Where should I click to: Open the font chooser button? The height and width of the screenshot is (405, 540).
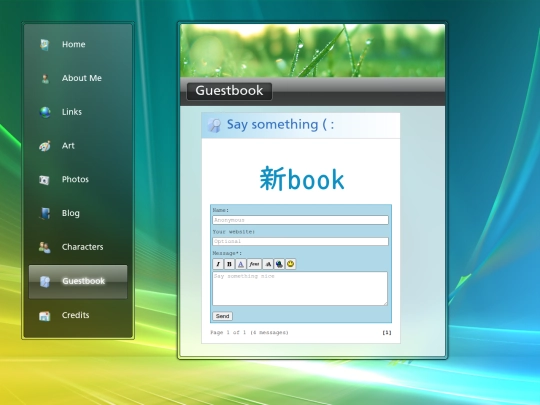[x=254, y=264]
